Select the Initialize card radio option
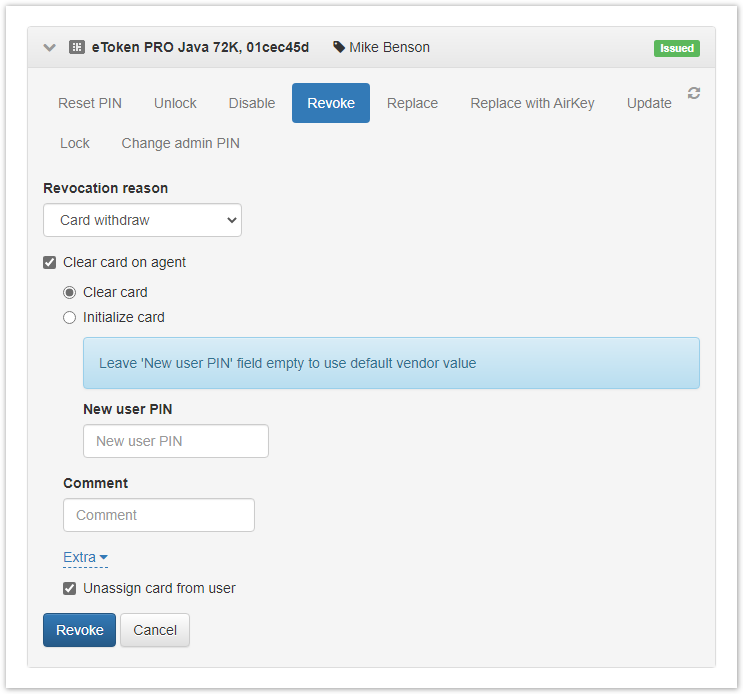Screen dimensions: 743x694 [70, 318]
